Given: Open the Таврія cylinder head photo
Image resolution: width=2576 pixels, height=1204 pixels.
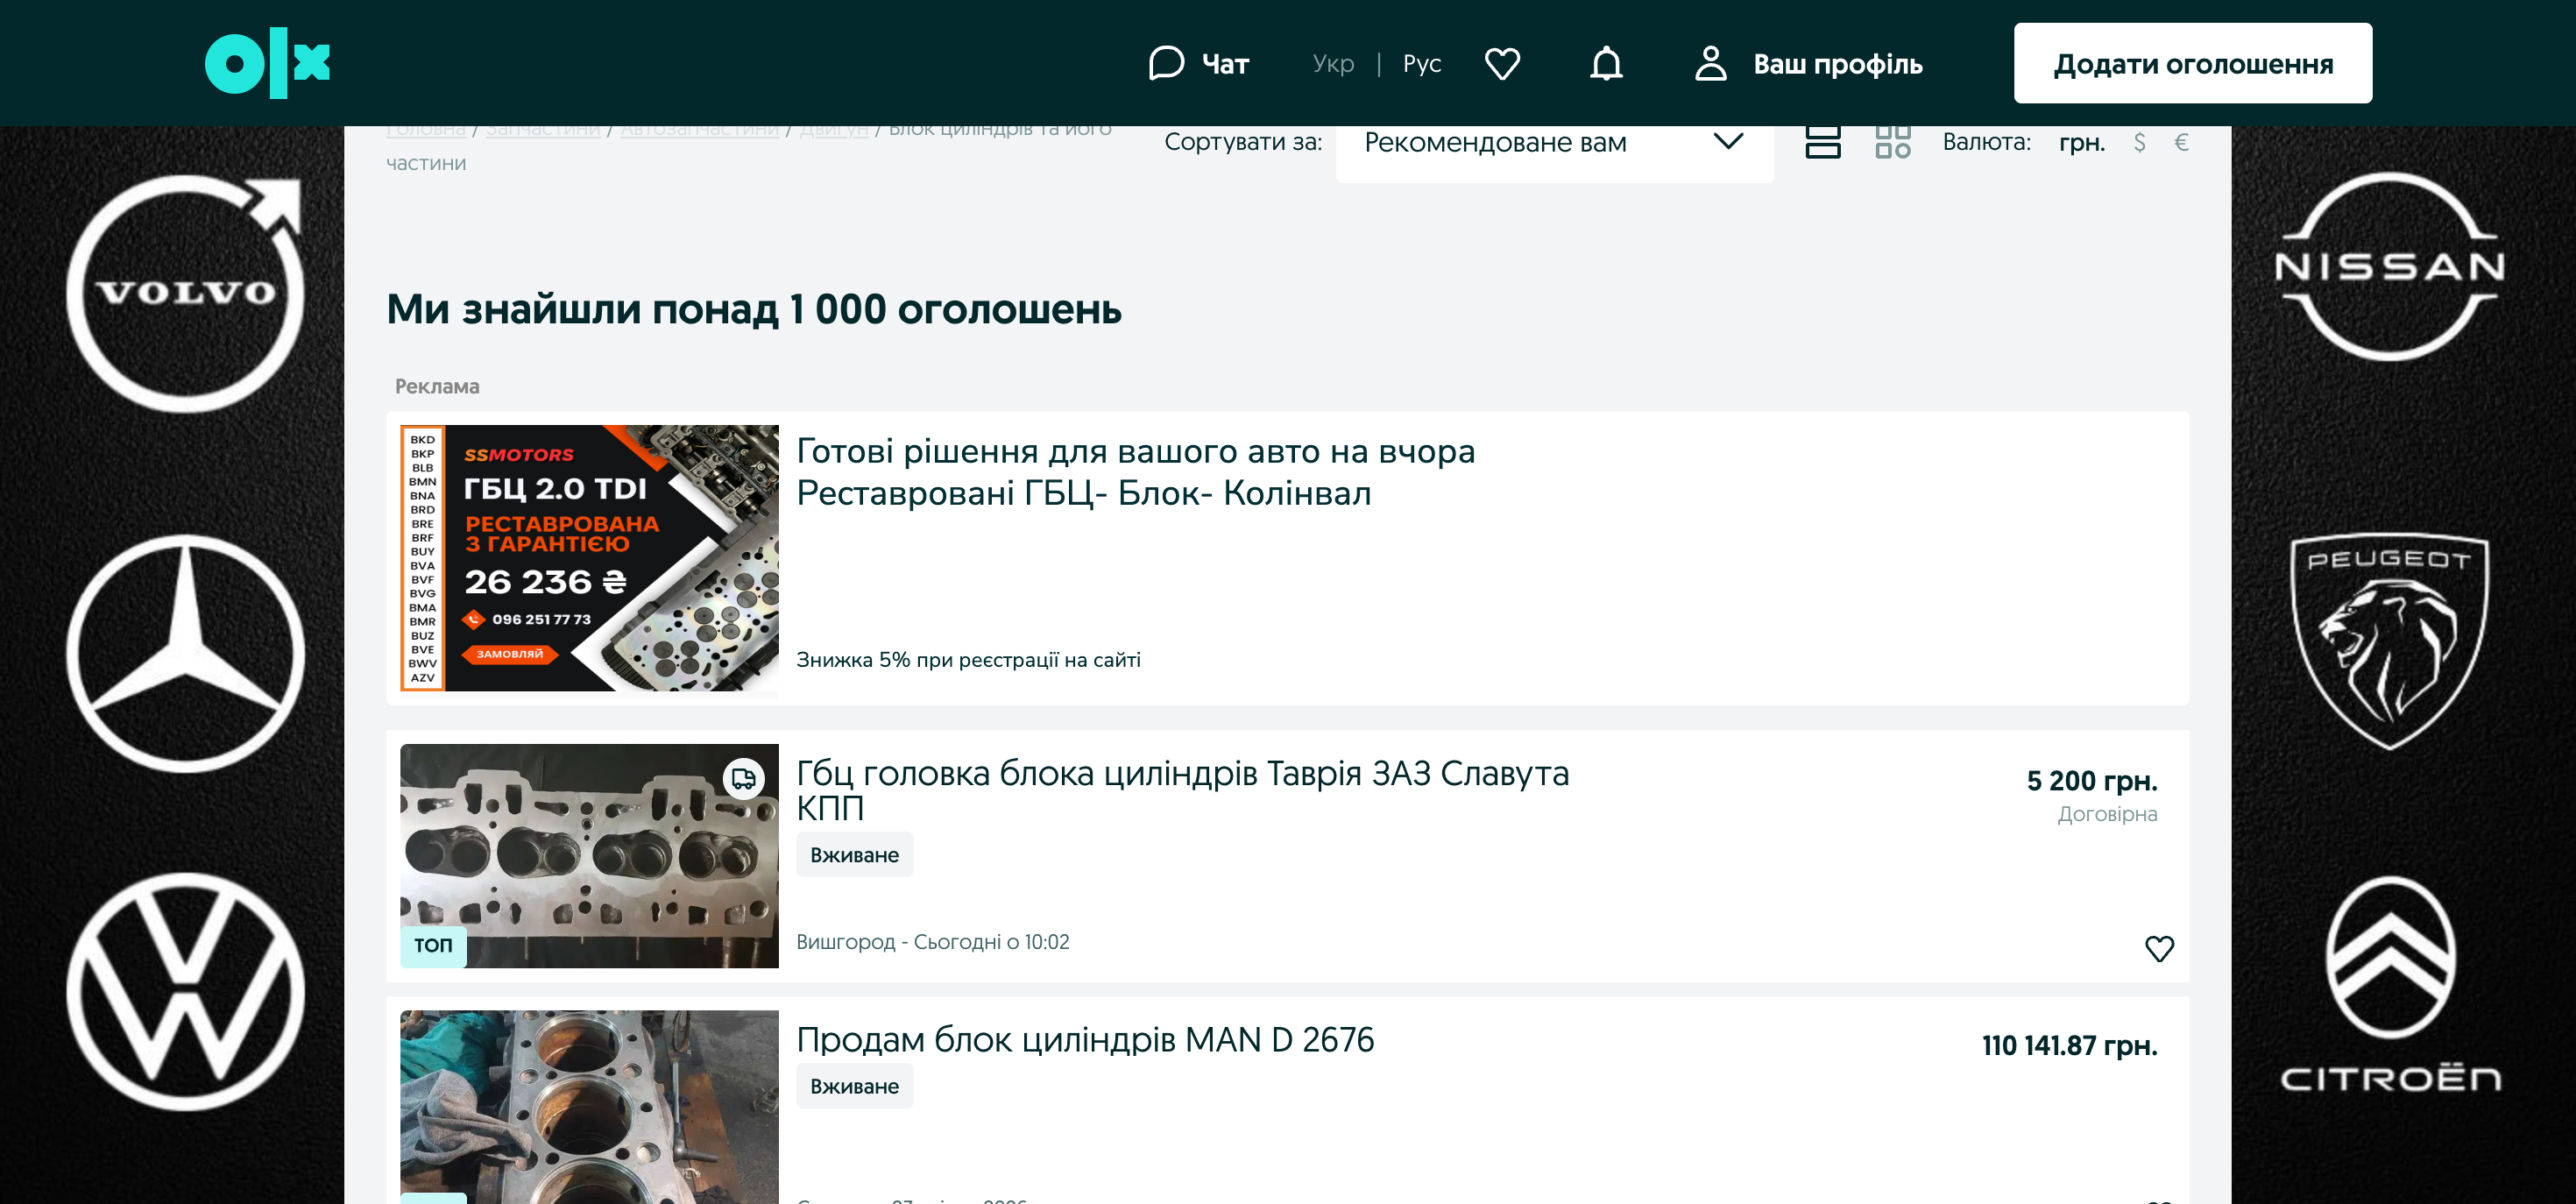Looking at the screenshot, I should point(589,855).
